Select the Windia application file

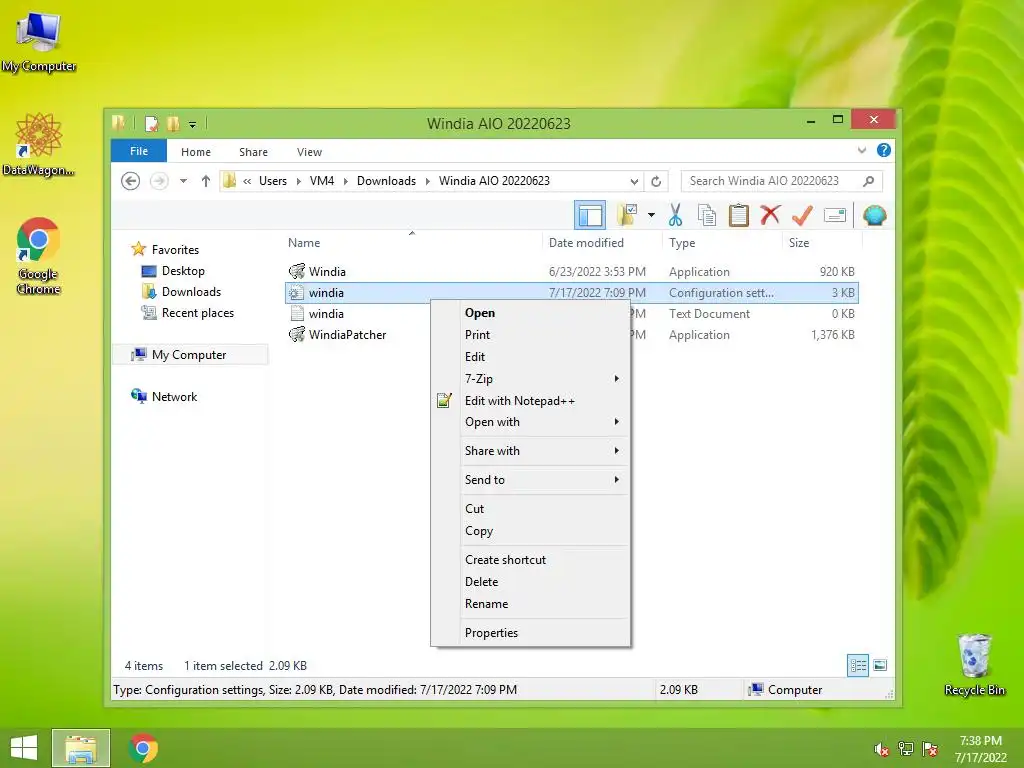tap(571, 272)
